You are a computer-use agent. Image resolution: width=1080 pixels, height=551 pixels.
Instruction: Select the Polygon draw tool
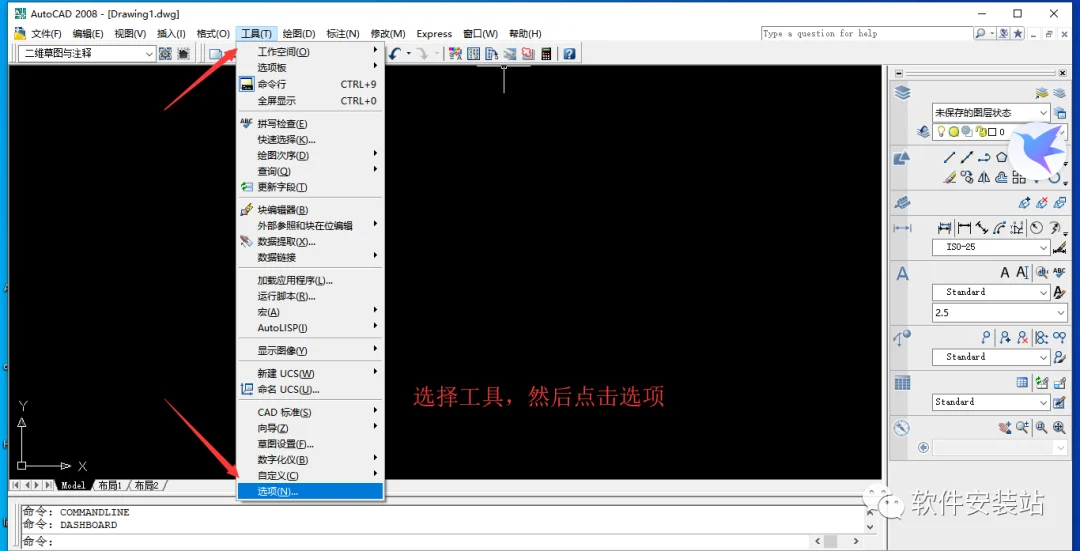point(1001,158)
